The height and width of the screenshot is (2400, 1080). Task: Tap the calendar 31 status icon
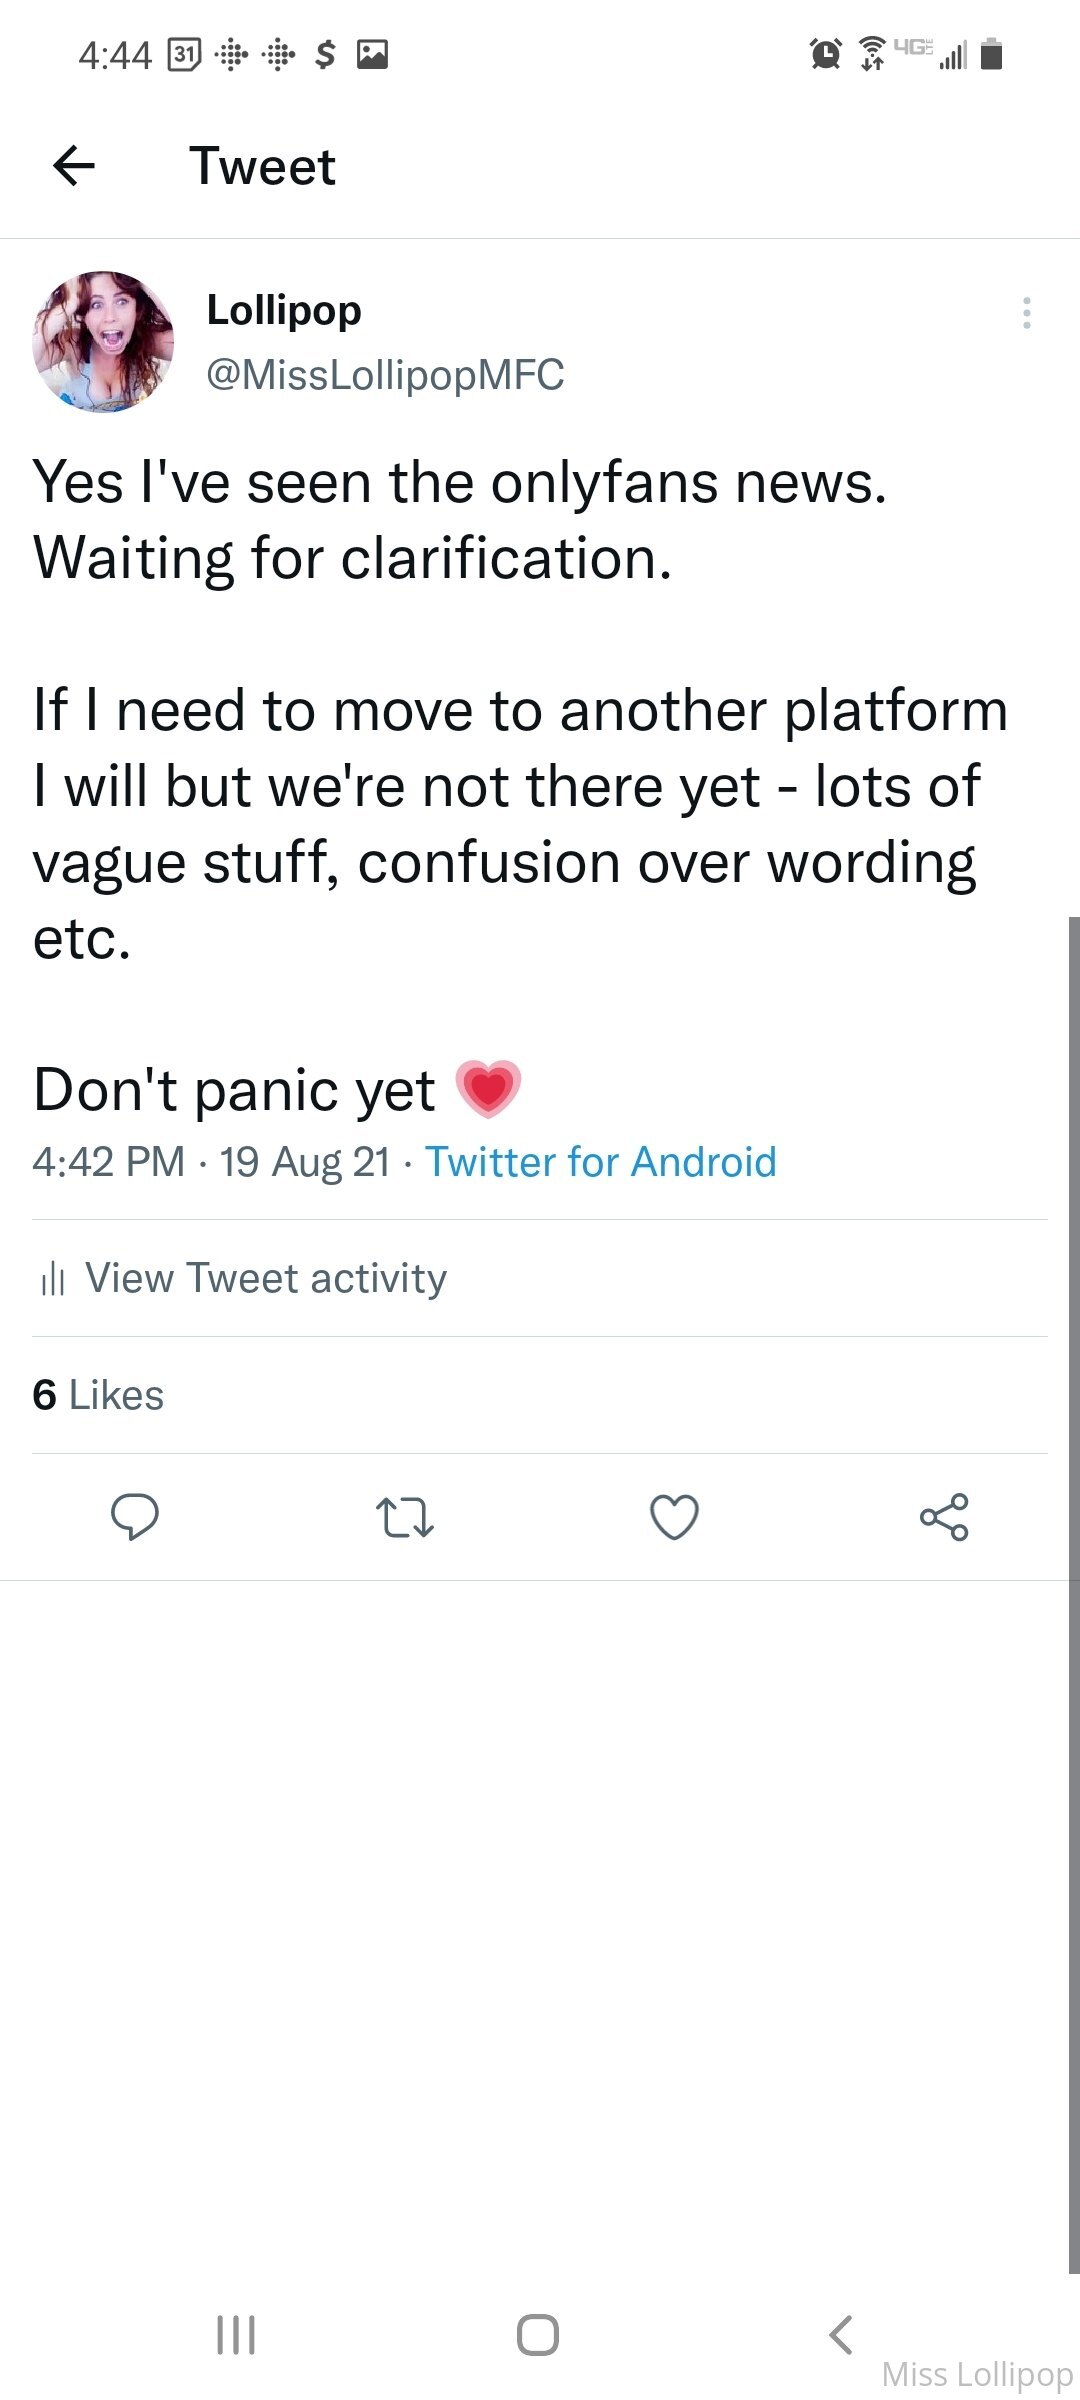183,54
